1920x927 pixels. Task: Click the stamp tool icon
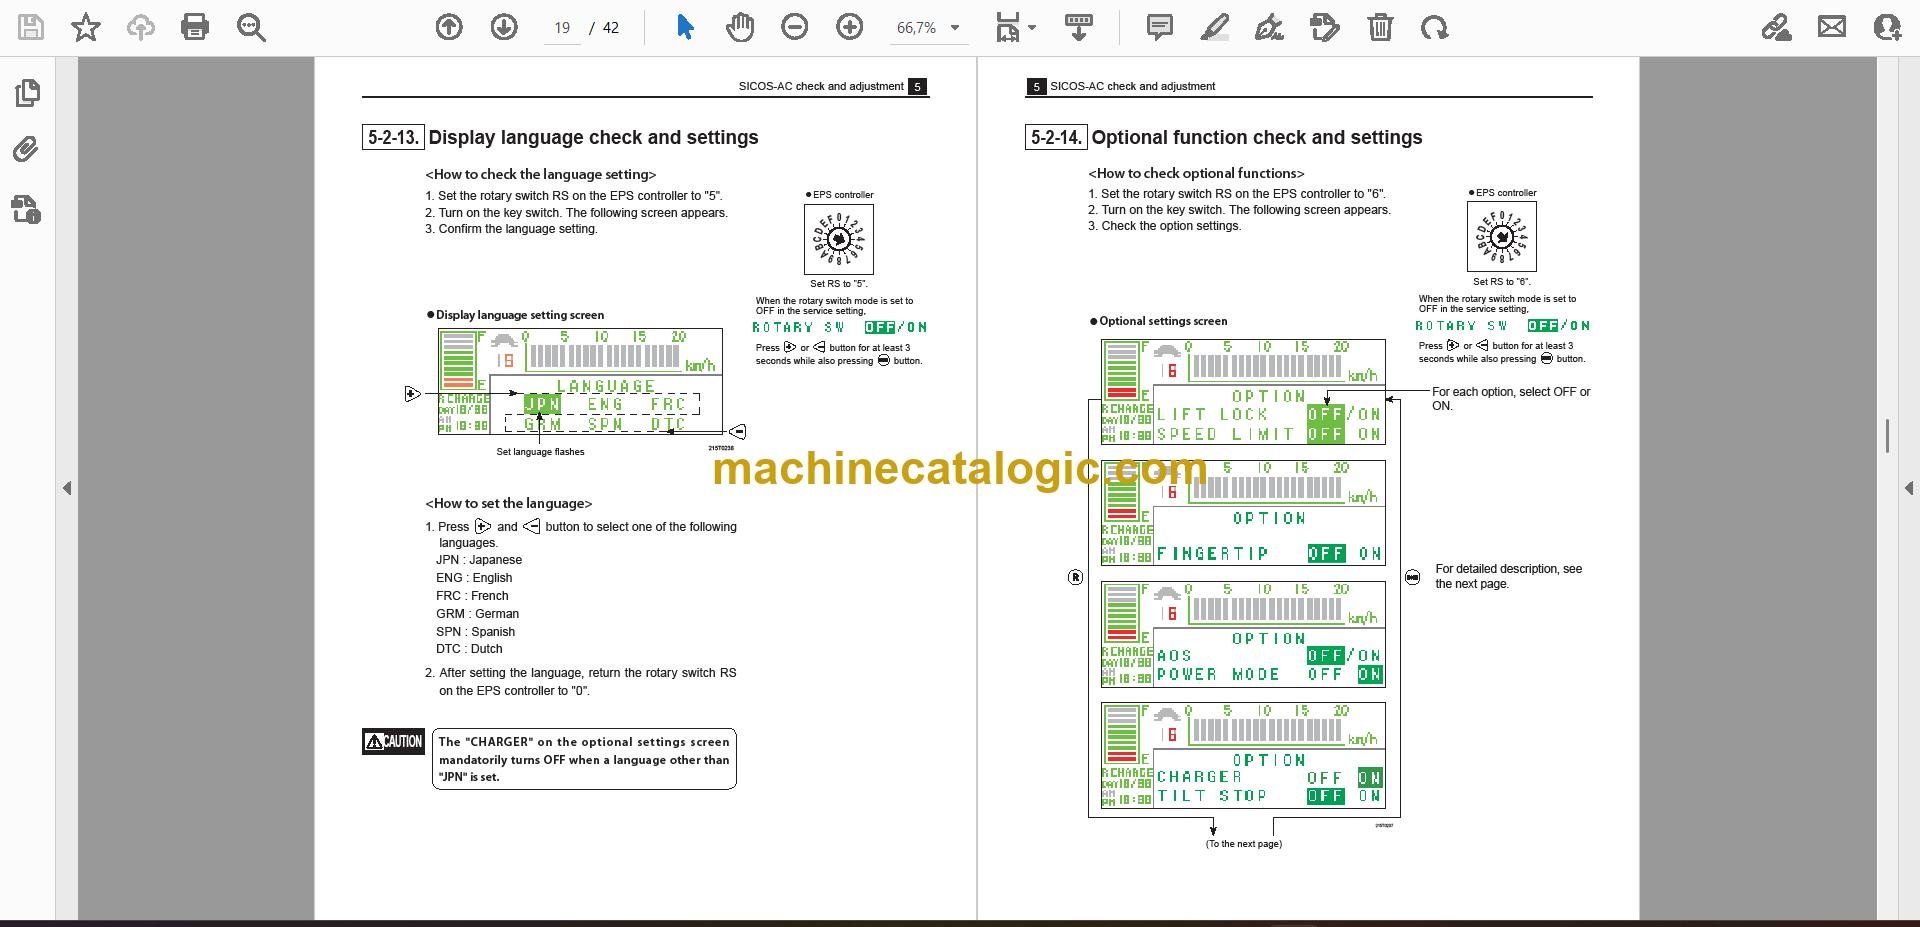[x=1324, y=27]
